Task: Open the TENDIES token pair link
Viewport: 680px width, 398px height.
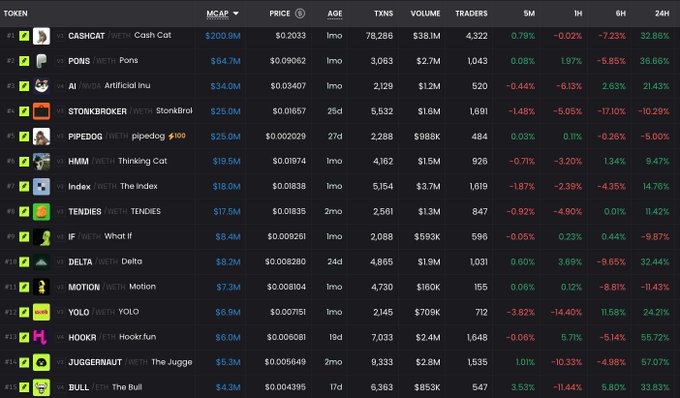Action: click(x=114, y=212)
